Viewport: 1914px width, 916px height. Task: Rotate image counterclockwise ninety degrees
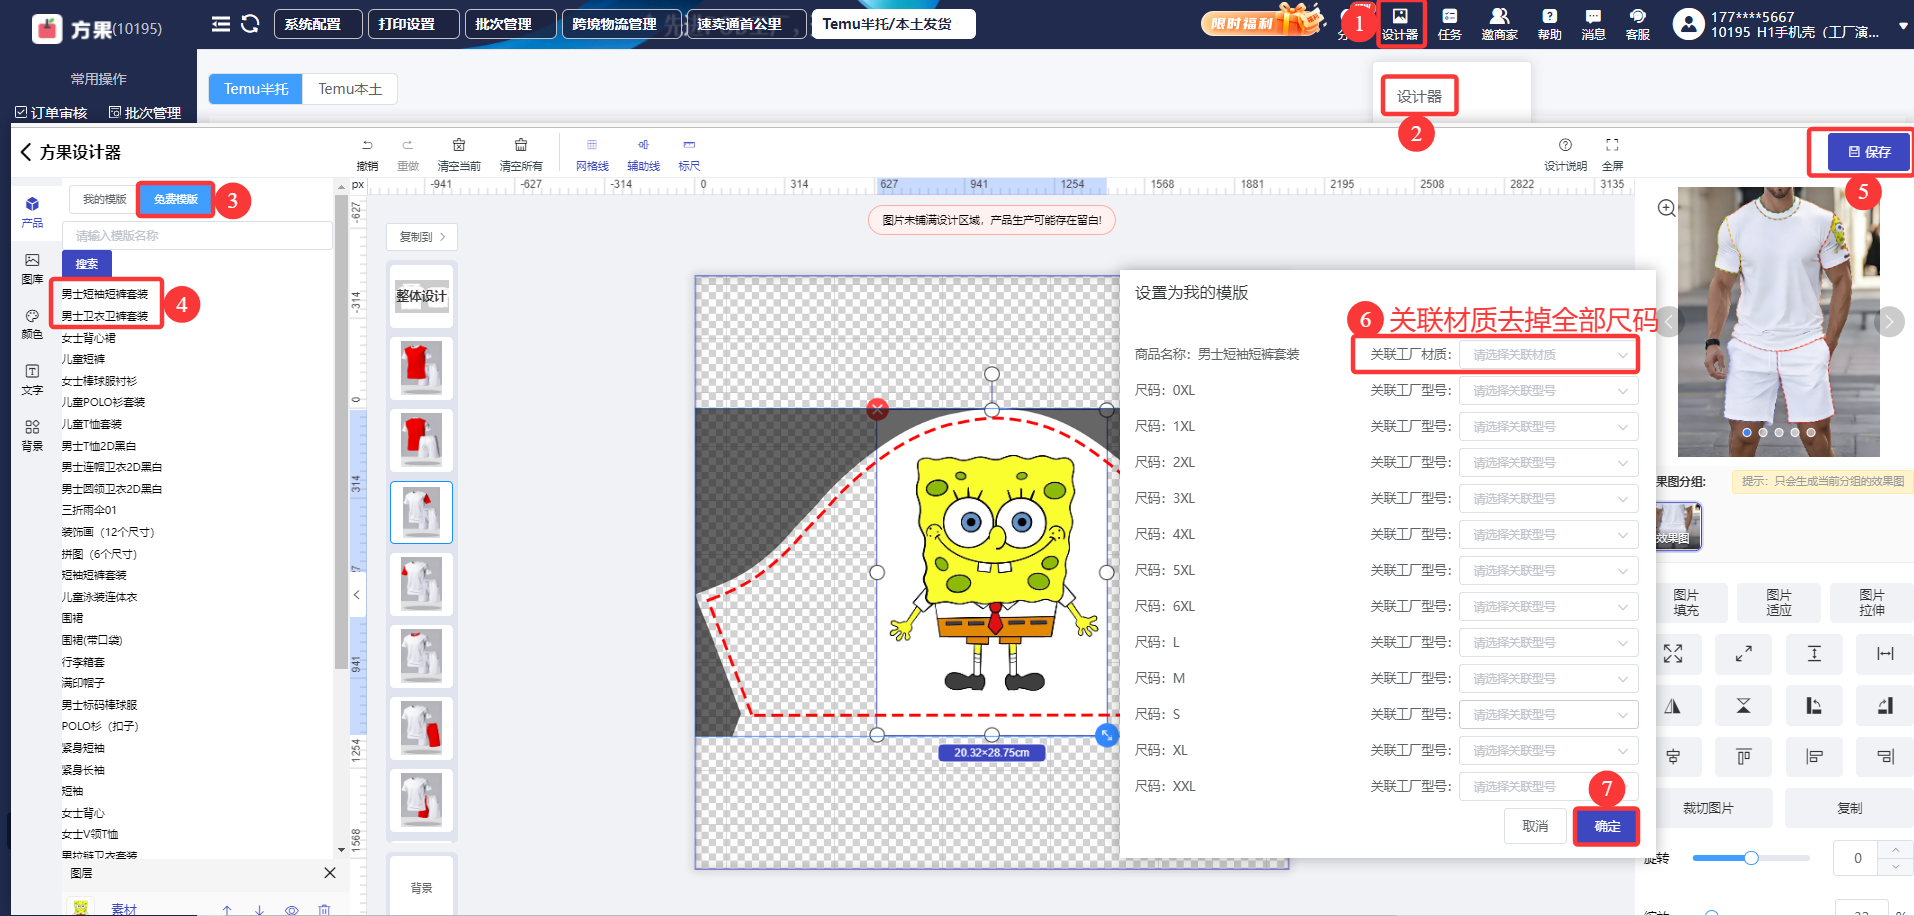1814,706
